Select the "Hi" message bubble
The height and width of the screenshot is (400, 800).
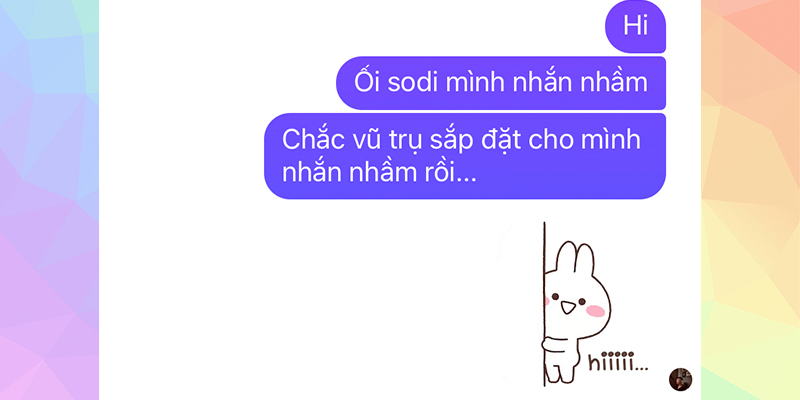point(635,26)
